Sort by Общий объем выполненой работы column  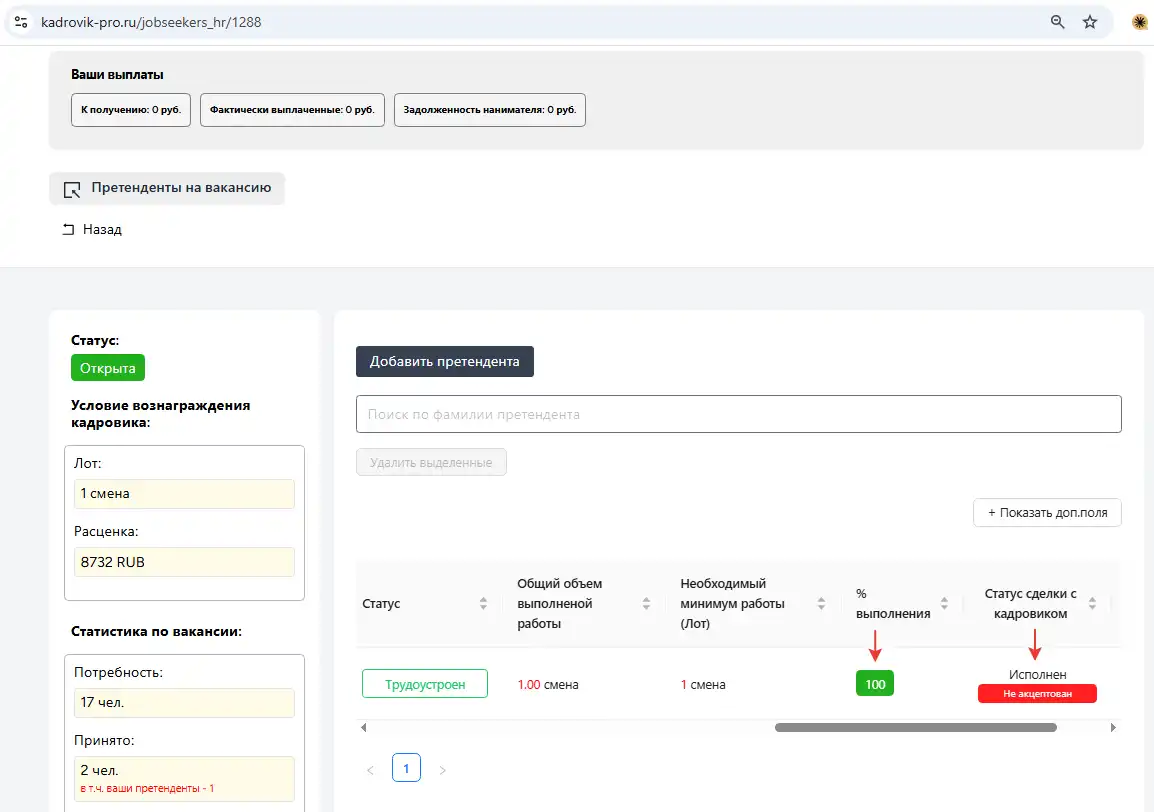(x=646, y=604)
